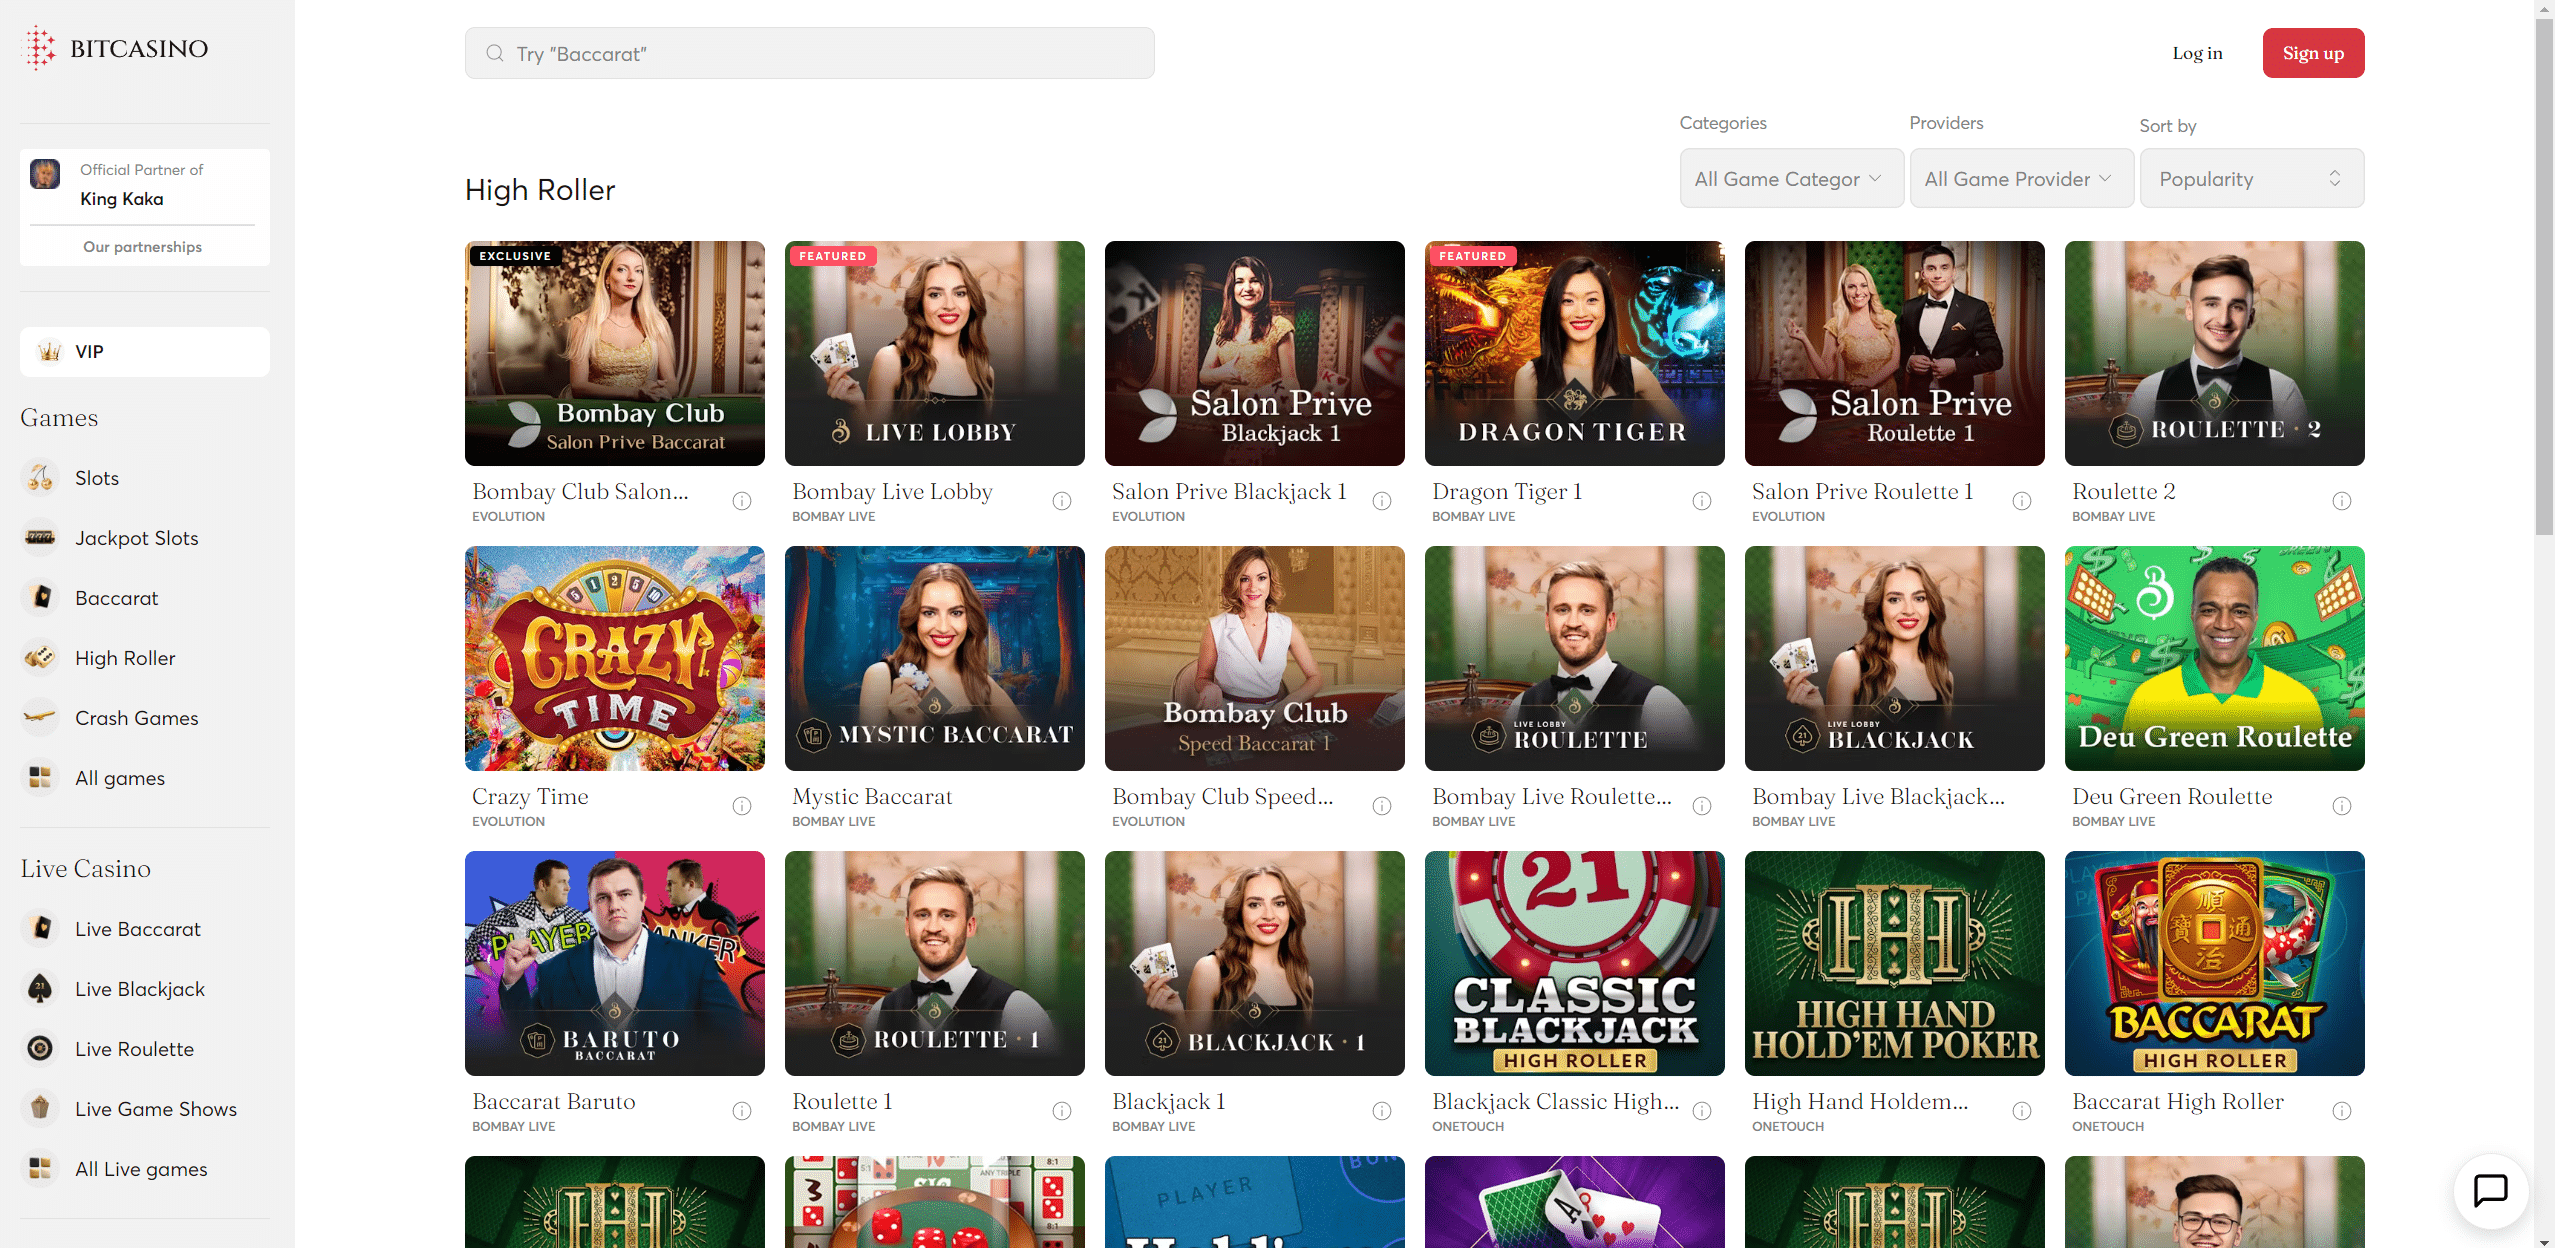
Task: Show info for Salon Prive Roulette 1
Action: click(2022, 501)
